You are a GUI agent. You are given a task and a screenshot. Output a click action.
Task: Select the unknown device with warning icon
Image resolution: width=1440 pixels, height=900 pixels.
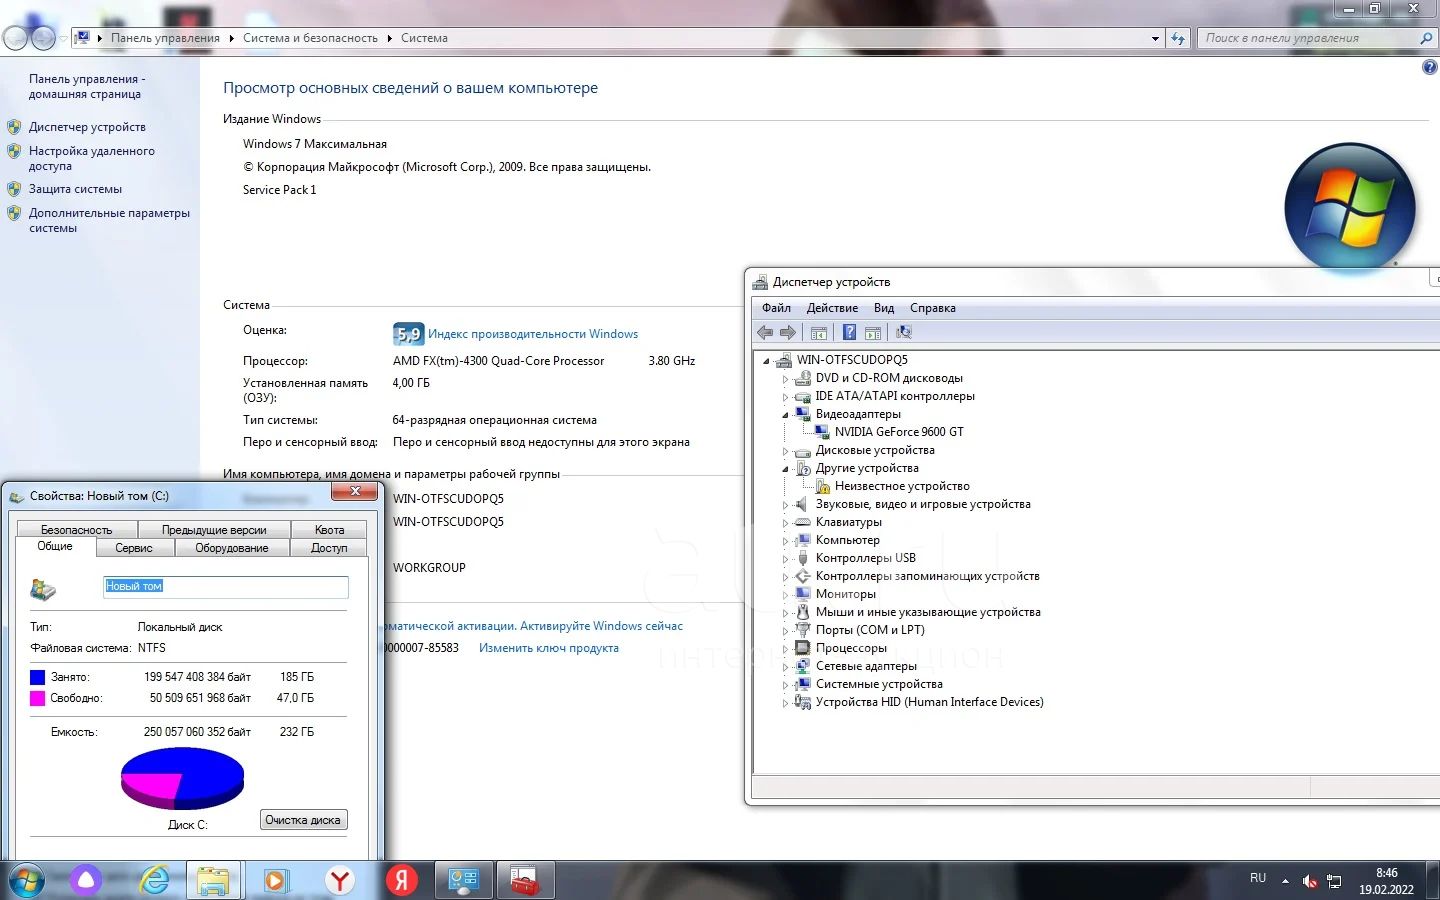[901, 486]
